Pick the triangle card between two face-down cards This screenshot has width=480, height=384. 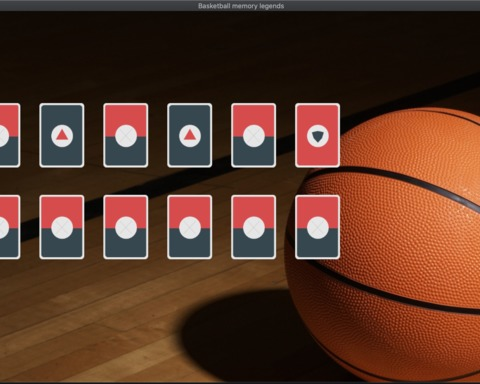pyautogui.click(x=189, y=135)
